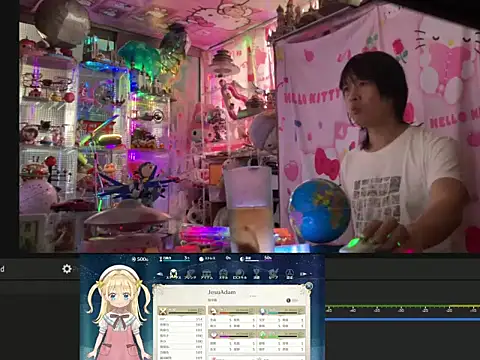Click the audio level meter scale
The image size is (480, 360).
[402, 308]
